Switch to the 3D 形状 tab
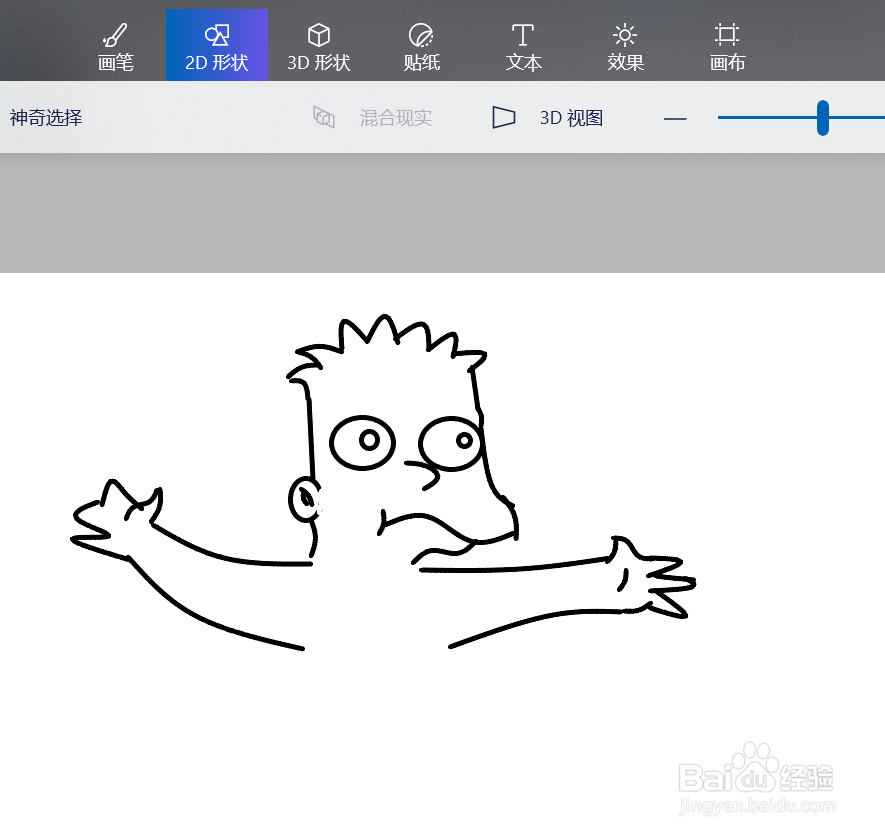Viewport: 885px width, 836px height. tap(319, 45)
